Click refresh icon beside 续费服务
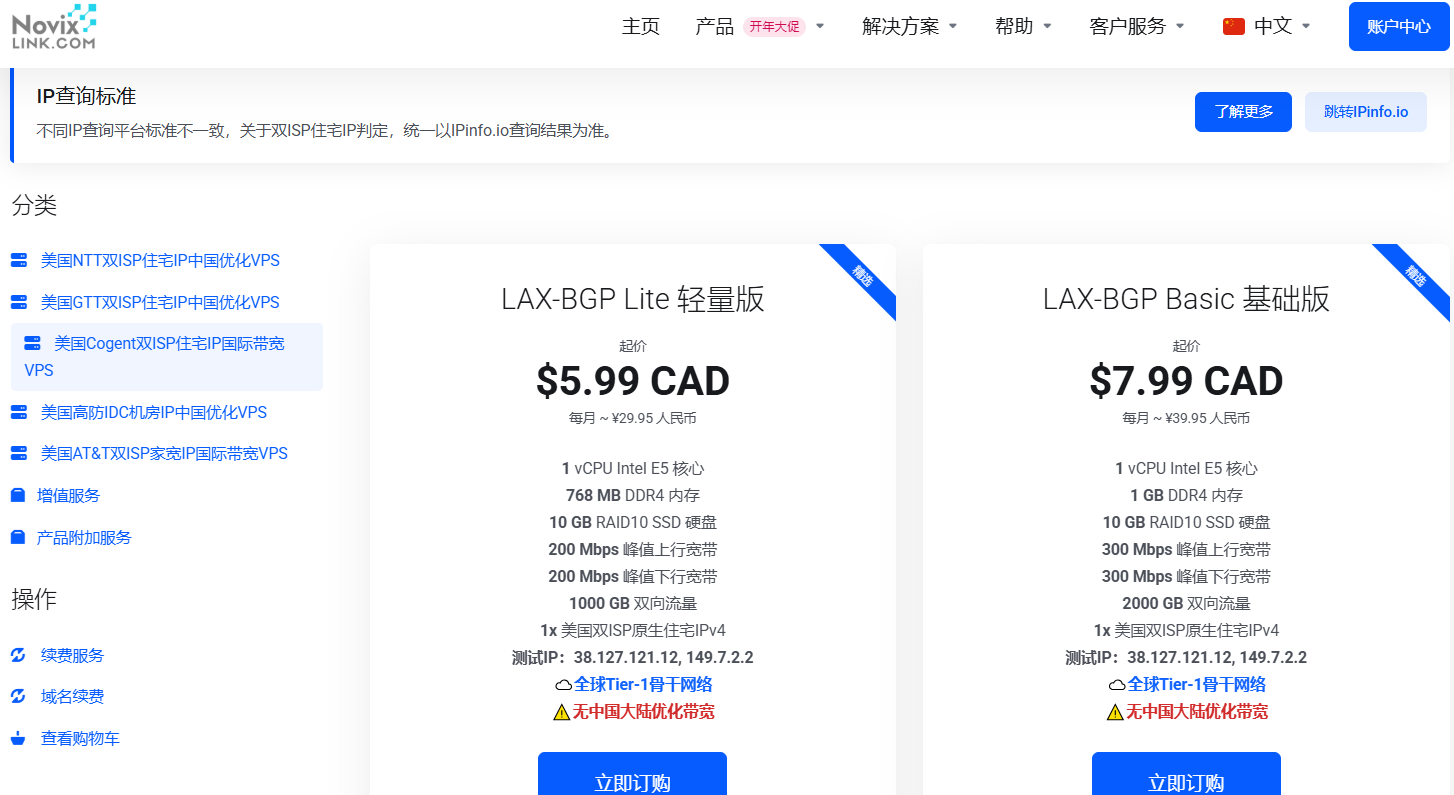This screenshot has width=1454, height=795. (x=18, y=655)
